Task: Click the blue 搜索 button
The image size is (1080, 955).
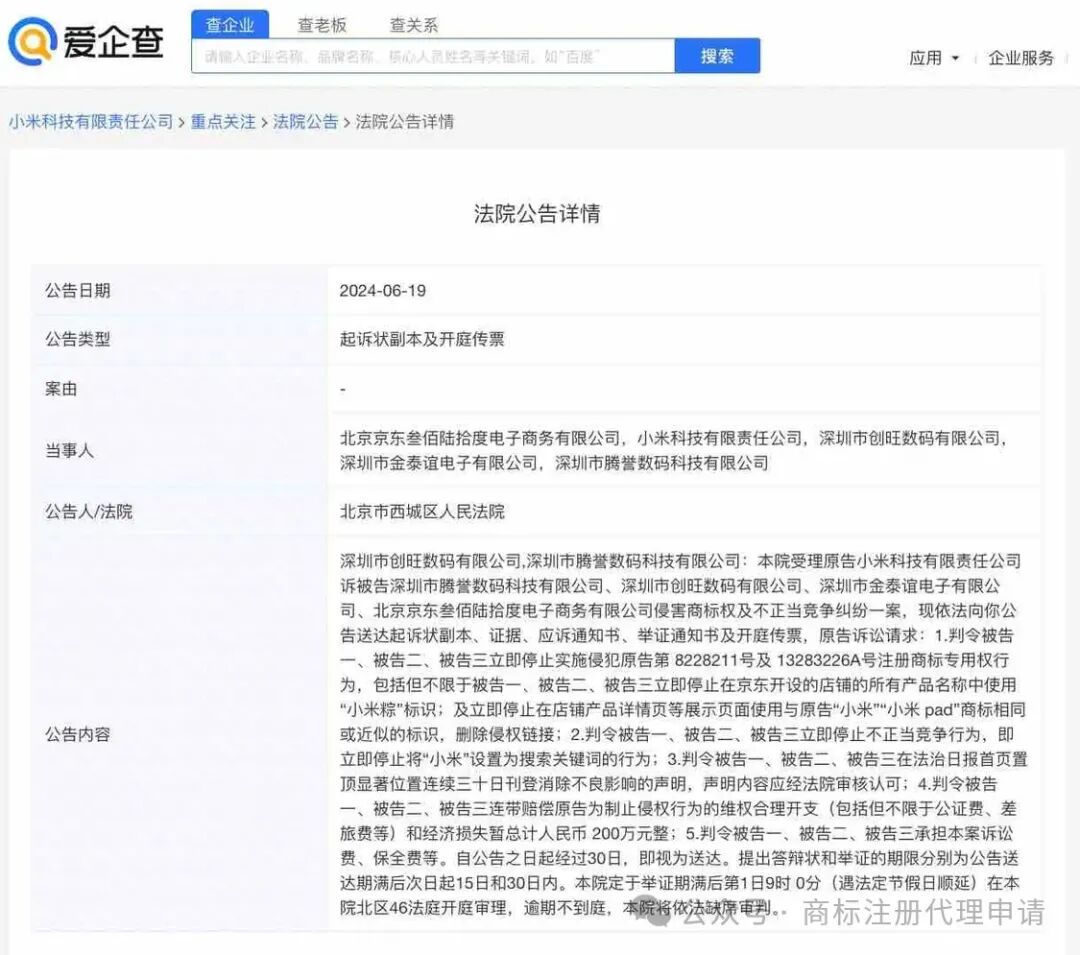Action: click(717, 56)
